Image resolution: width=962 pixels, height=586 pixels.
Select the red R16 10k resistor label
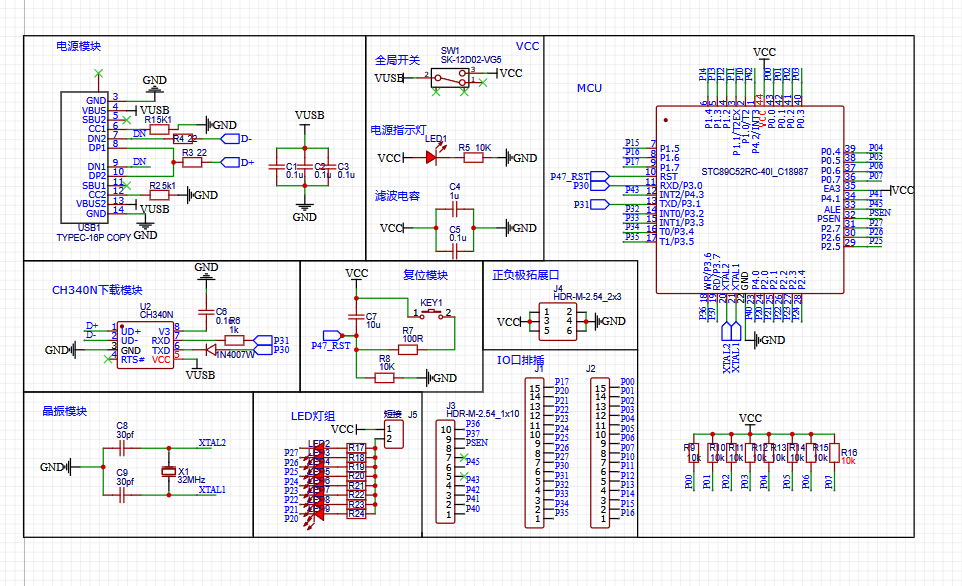pyautogui.click(x=848, y=457)
